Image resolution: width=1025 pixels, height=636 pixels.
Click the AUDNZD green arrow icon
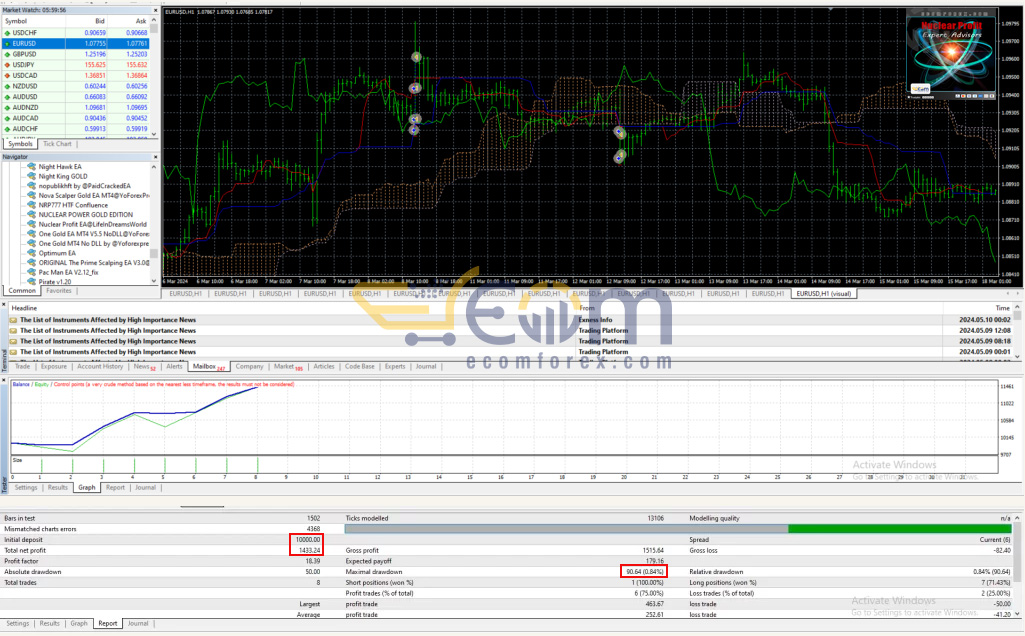coord(7,108)
